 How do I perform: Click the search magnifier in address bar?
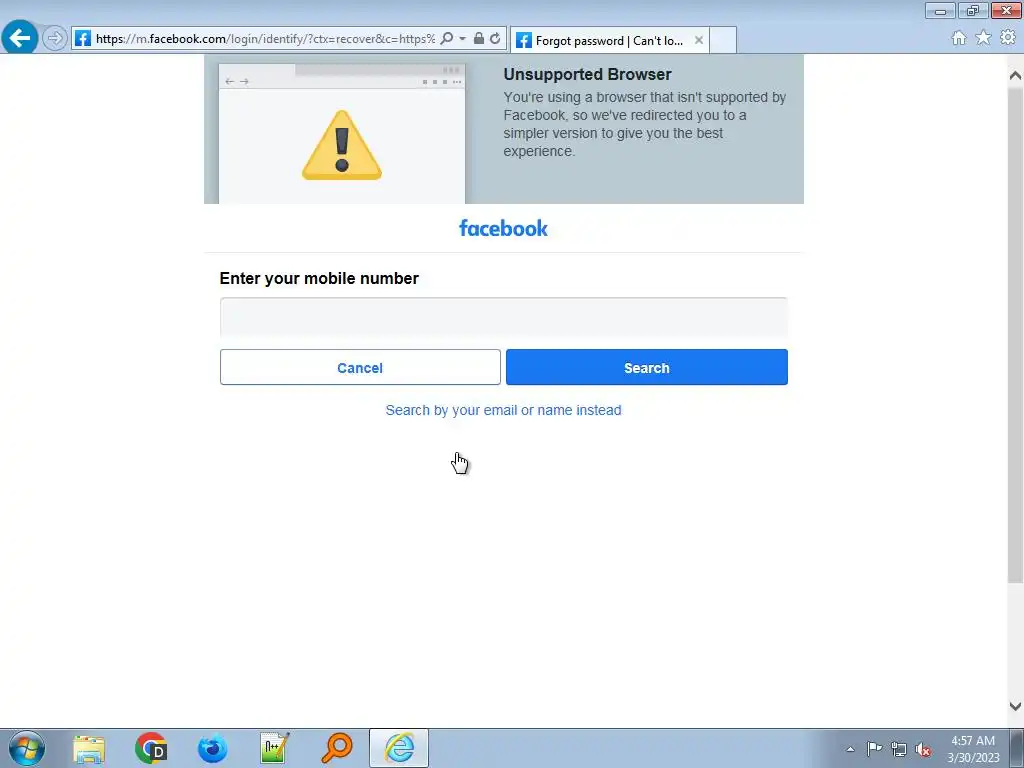click(x=447, y=39)
